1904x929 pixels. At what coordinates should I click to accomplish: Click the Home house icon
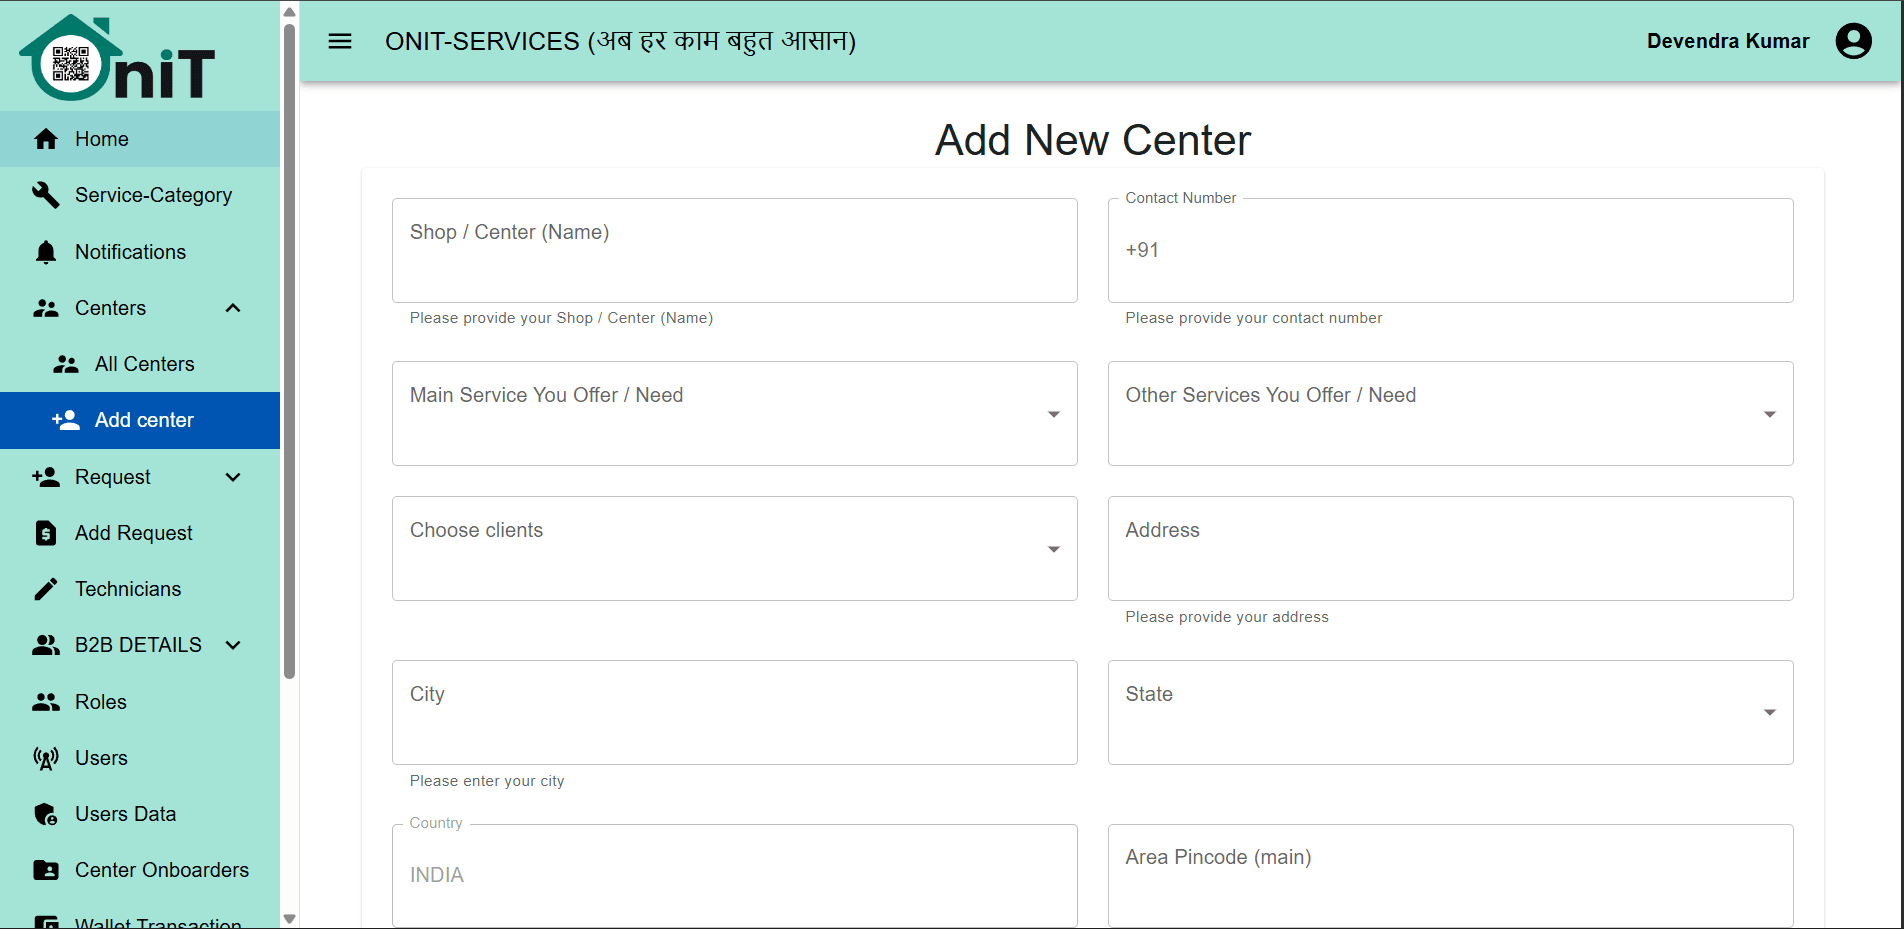pos(46,139)
